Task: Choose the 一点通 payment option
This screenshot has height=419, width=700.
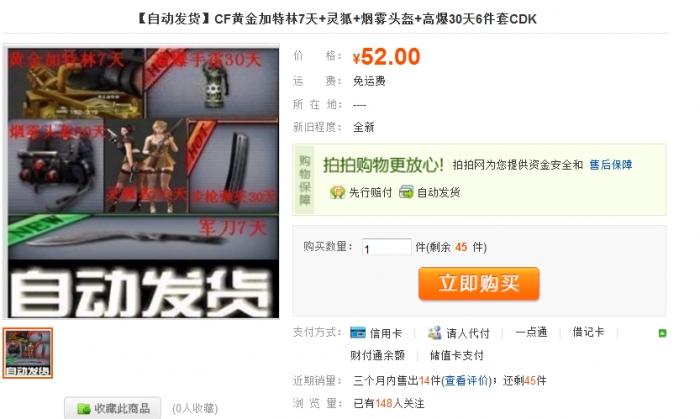Action: click(531, 332)
